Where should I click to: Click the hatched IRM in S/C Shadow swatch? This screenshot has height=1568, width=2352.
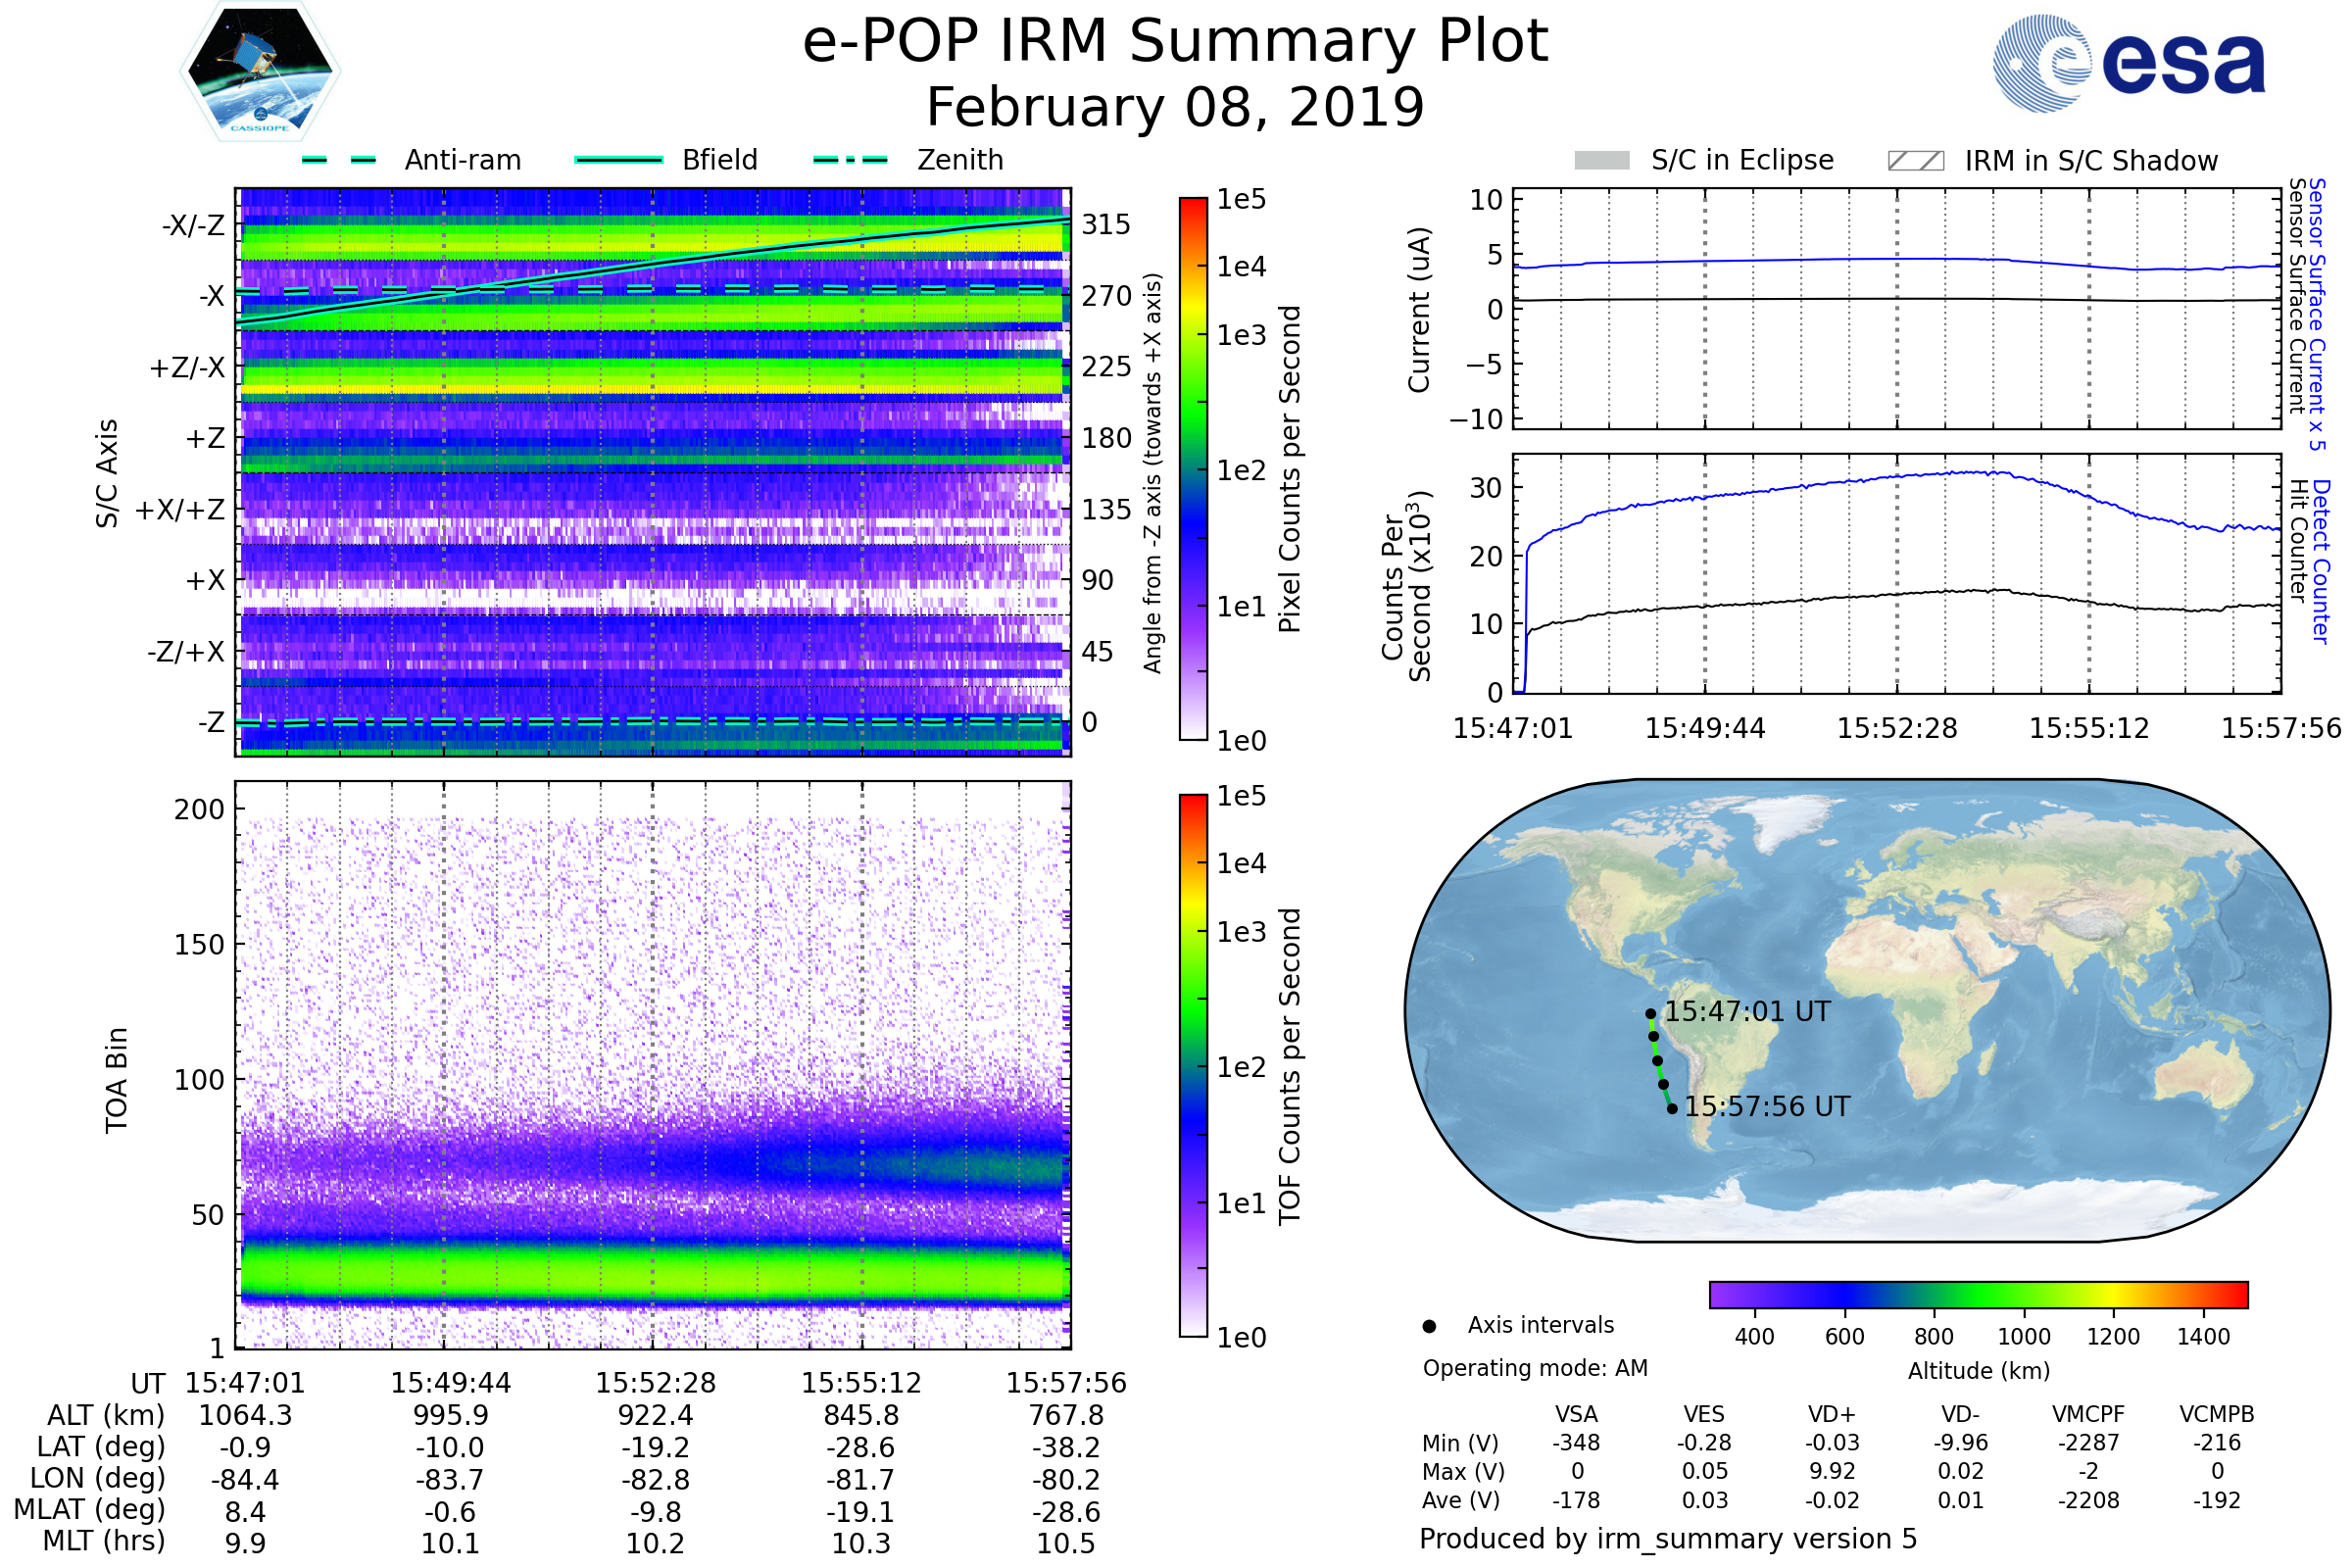pos(1915,161)
